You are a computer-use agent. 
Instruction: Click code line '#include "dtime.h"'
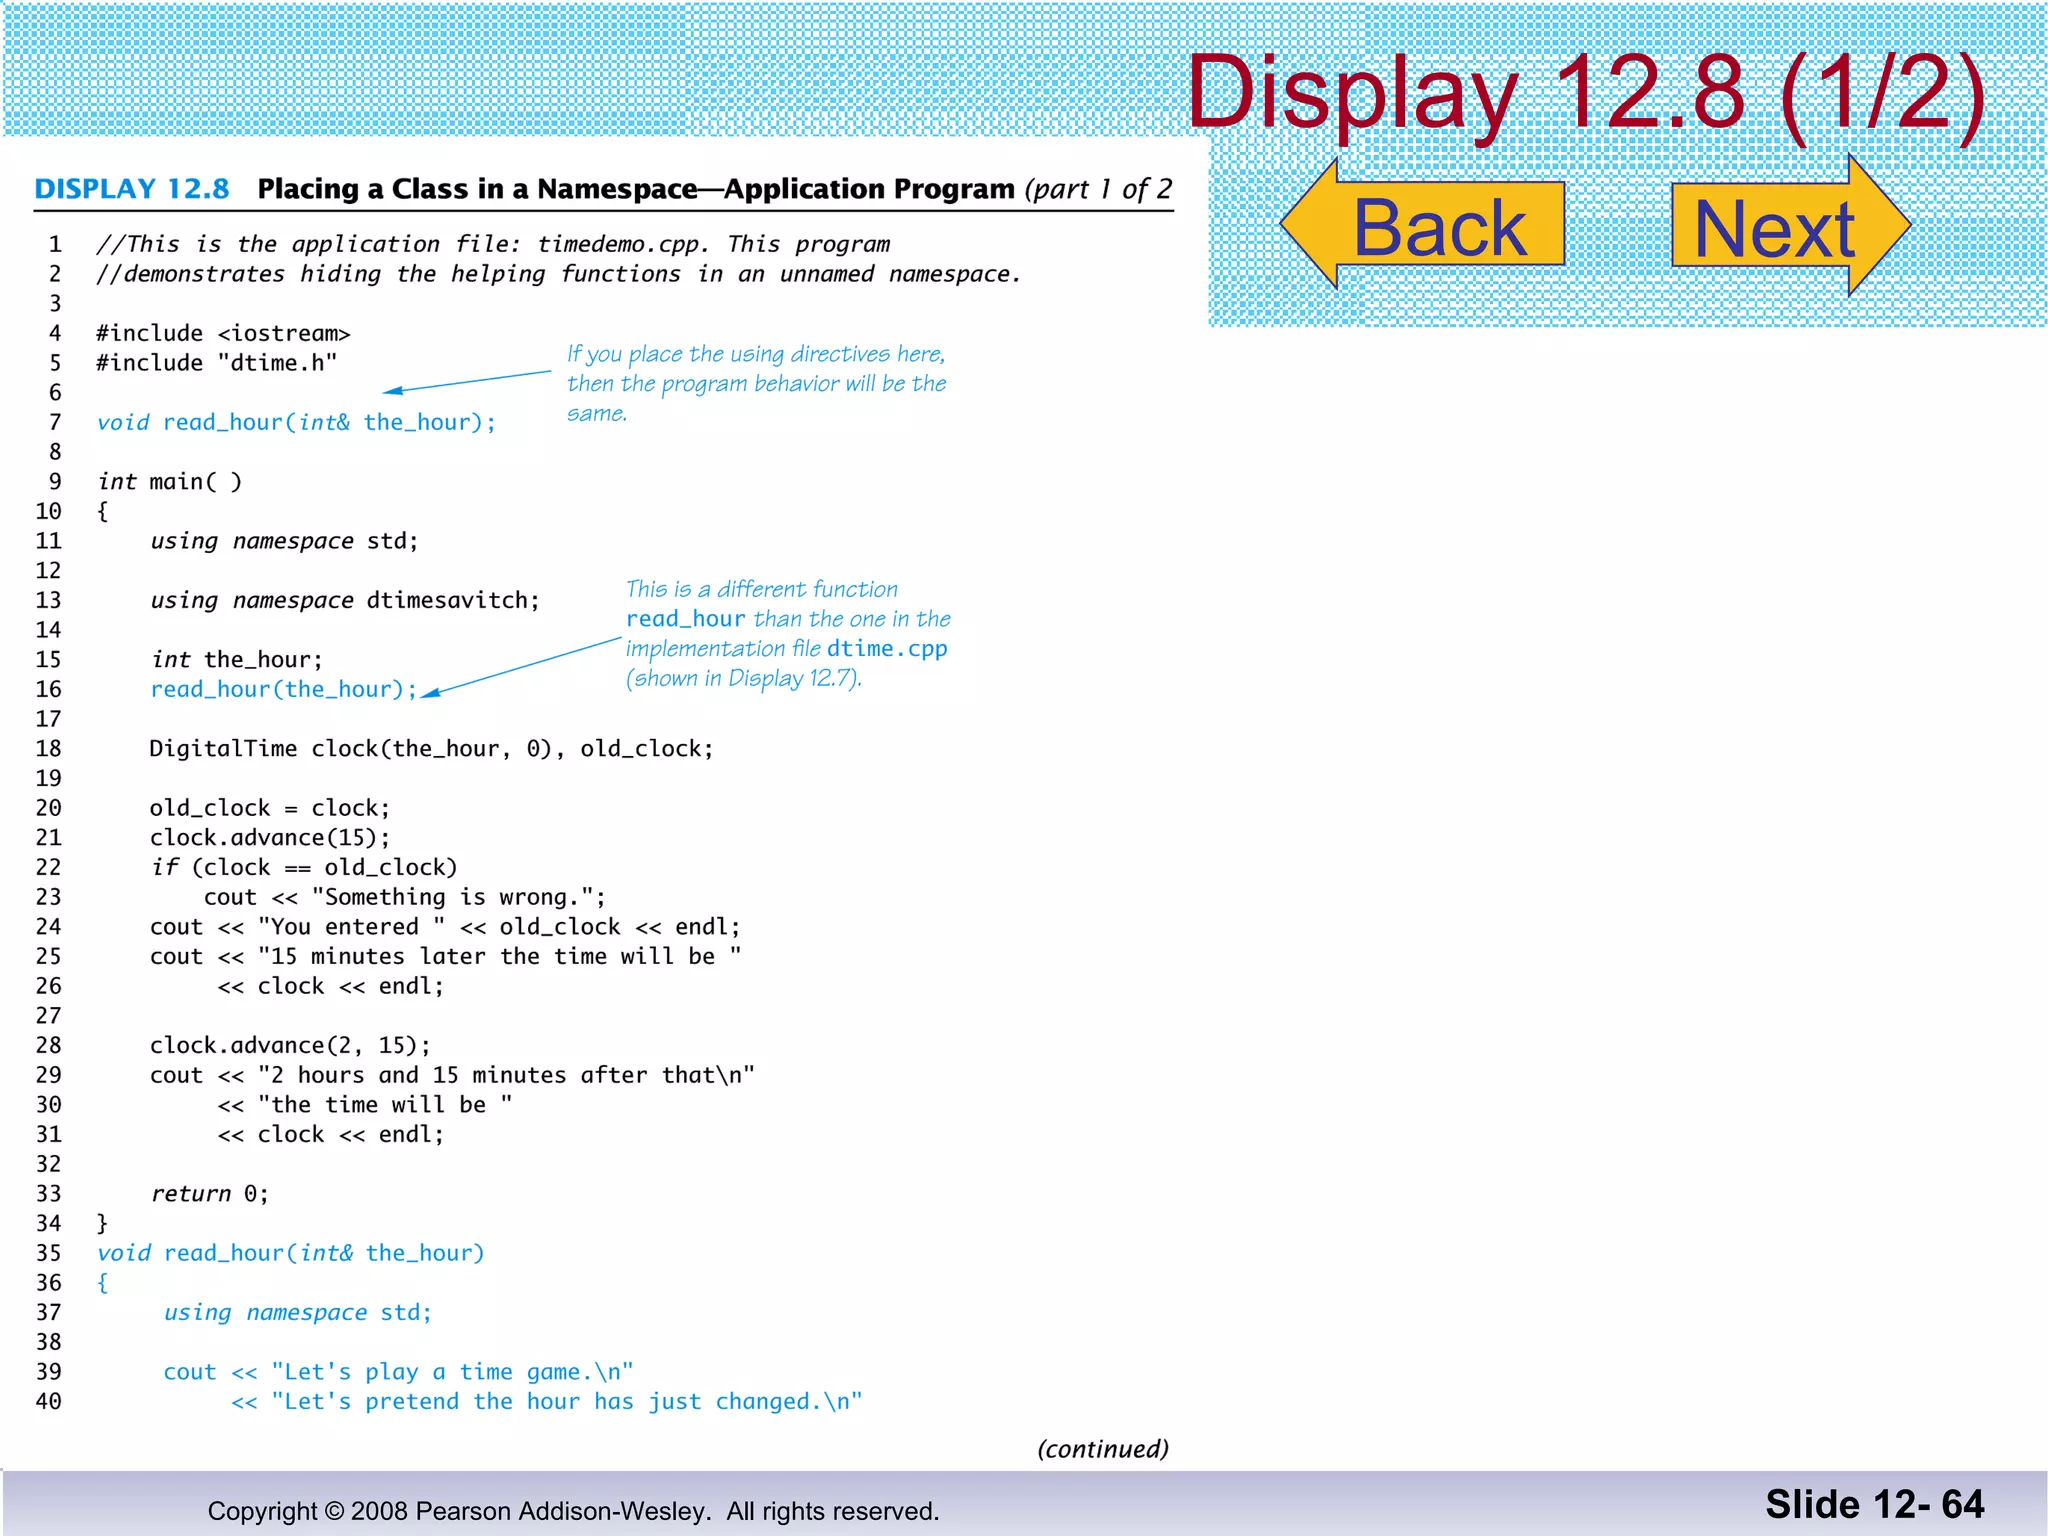point(217,363)
